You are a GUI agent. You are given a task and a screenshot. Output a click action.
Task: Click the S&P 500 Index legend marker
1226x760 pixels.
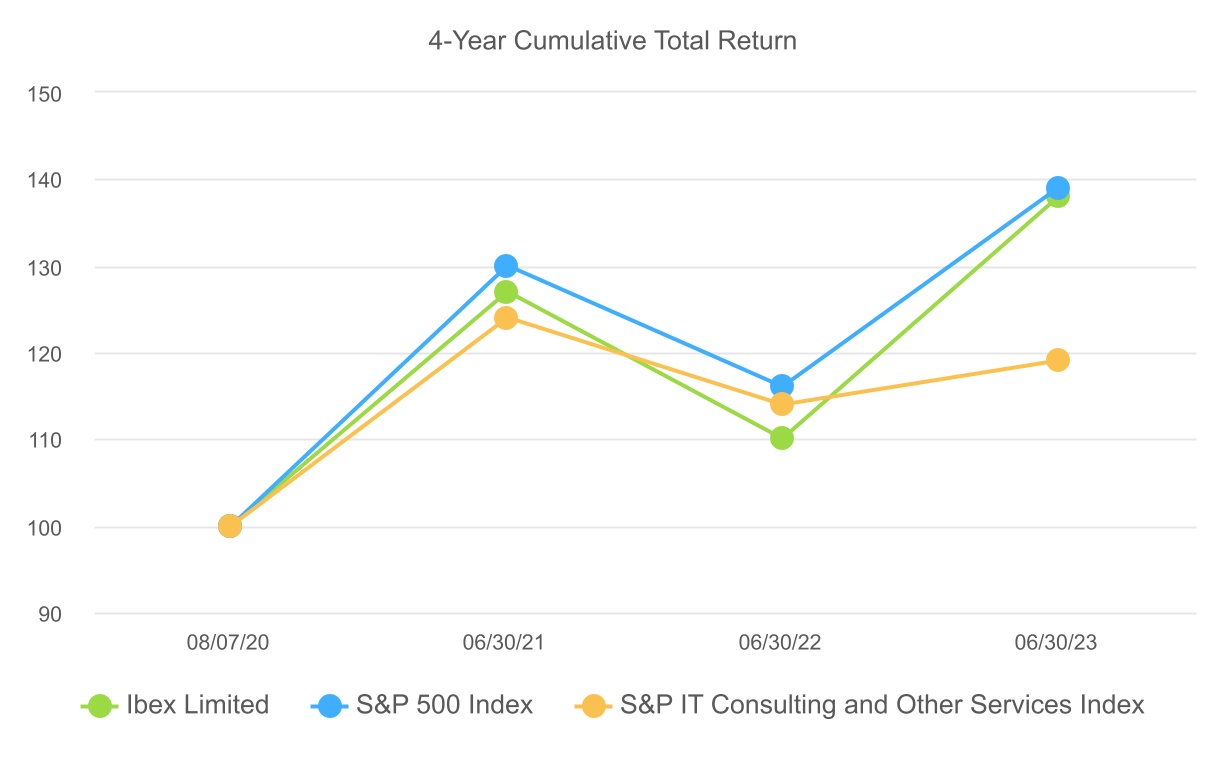332,705
